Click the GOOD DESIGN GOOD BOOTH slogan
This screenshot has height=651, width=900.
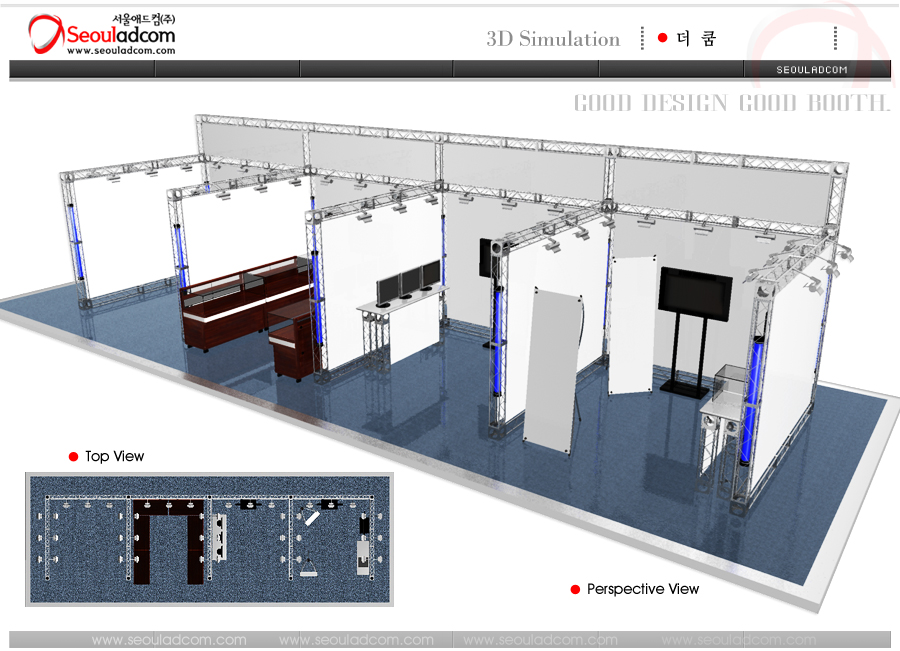point(731,103)
